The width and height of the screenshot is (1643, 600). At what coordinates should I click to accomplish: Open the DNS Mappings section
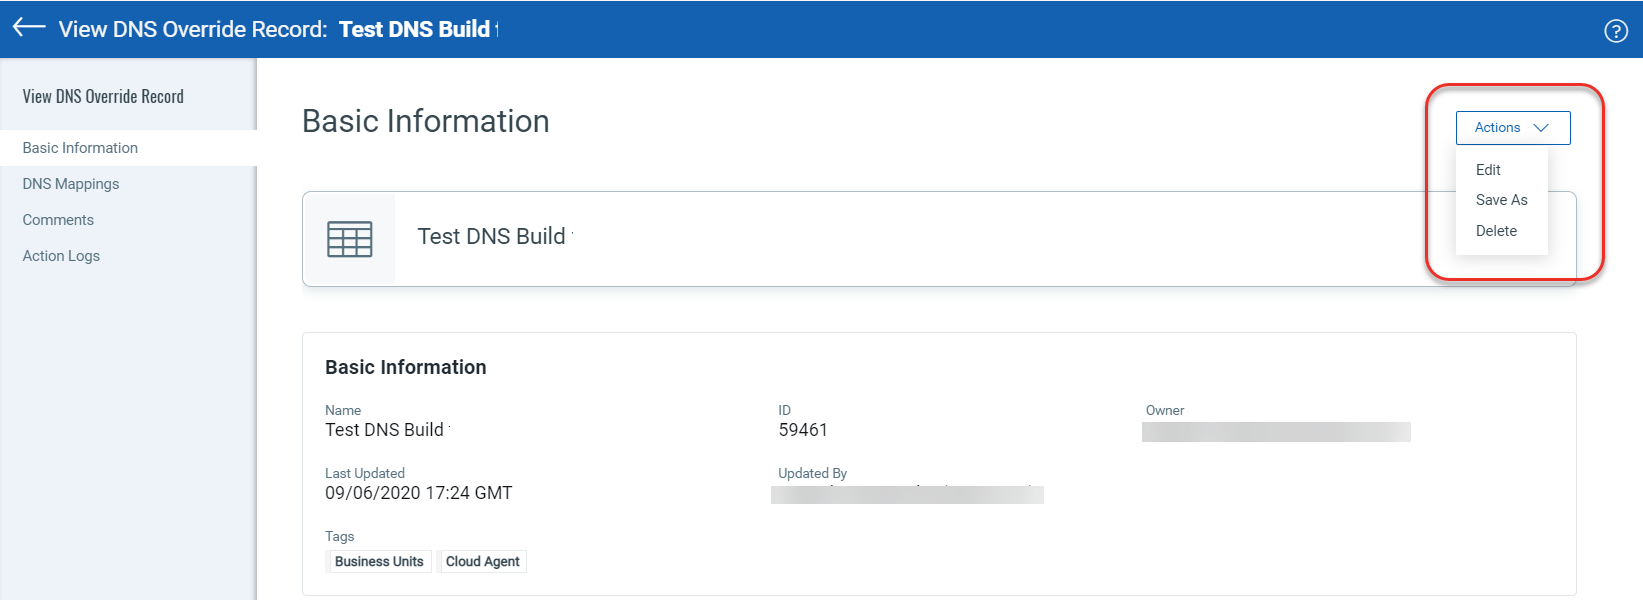point(71,184)
